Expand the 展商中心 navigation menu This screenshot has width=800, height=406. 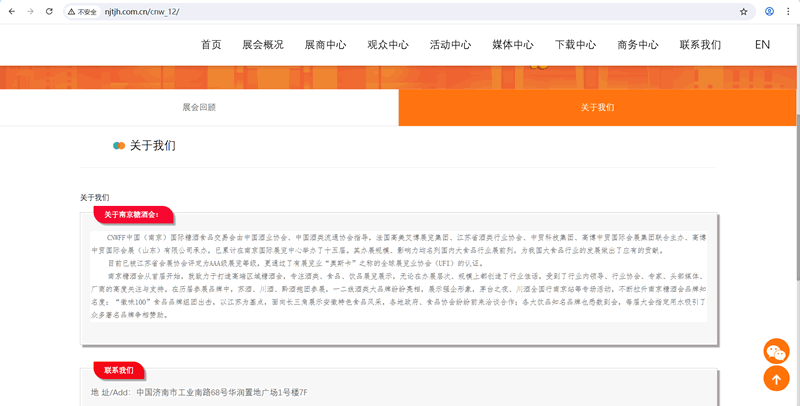pyautogui.click(x=325, y=45)
